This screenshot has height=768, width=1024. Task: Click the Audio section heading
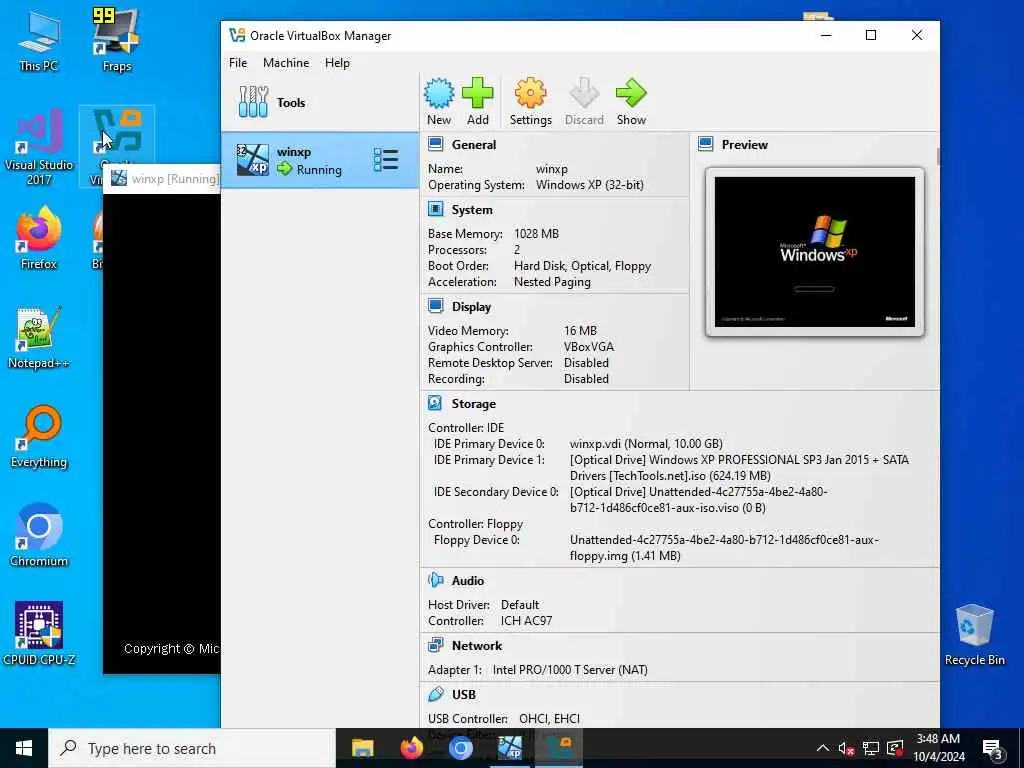click(x=468, y=581)
